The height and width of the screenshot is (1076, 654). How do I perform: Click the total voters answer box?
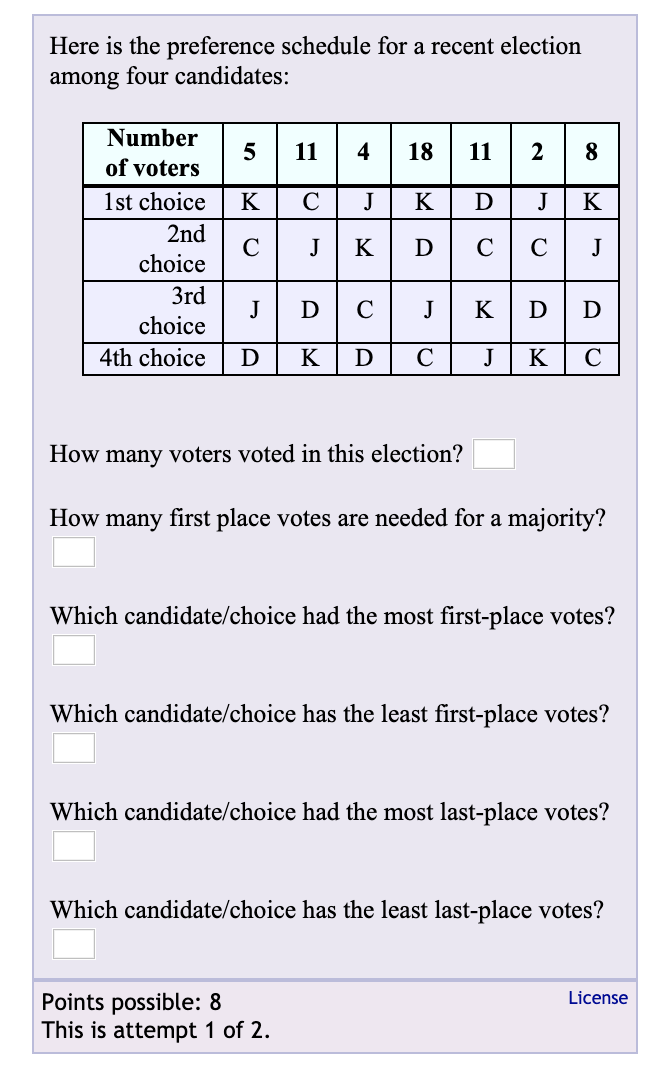494,454
